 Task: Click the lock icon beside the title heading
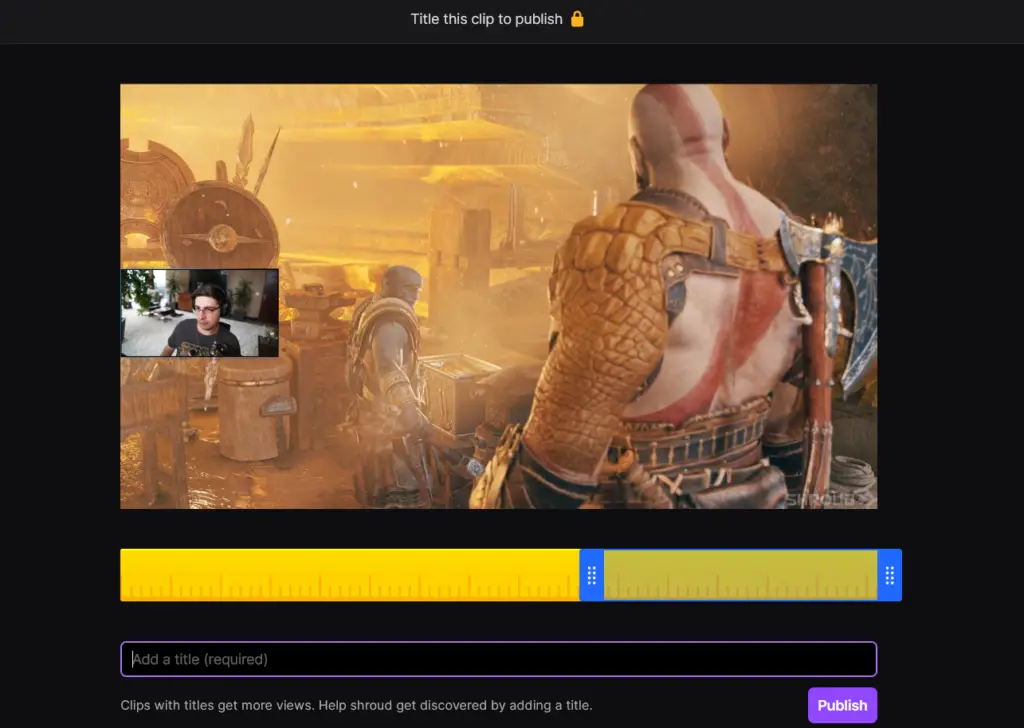[x=577, y=19]
